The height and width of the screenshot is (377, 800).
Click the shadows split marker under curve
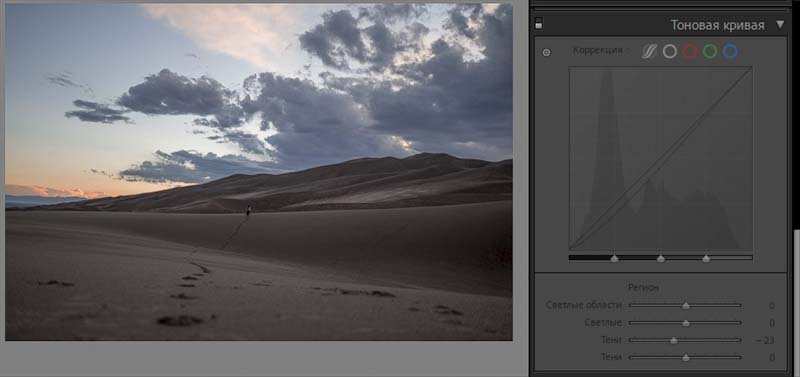tap(615, 259)
